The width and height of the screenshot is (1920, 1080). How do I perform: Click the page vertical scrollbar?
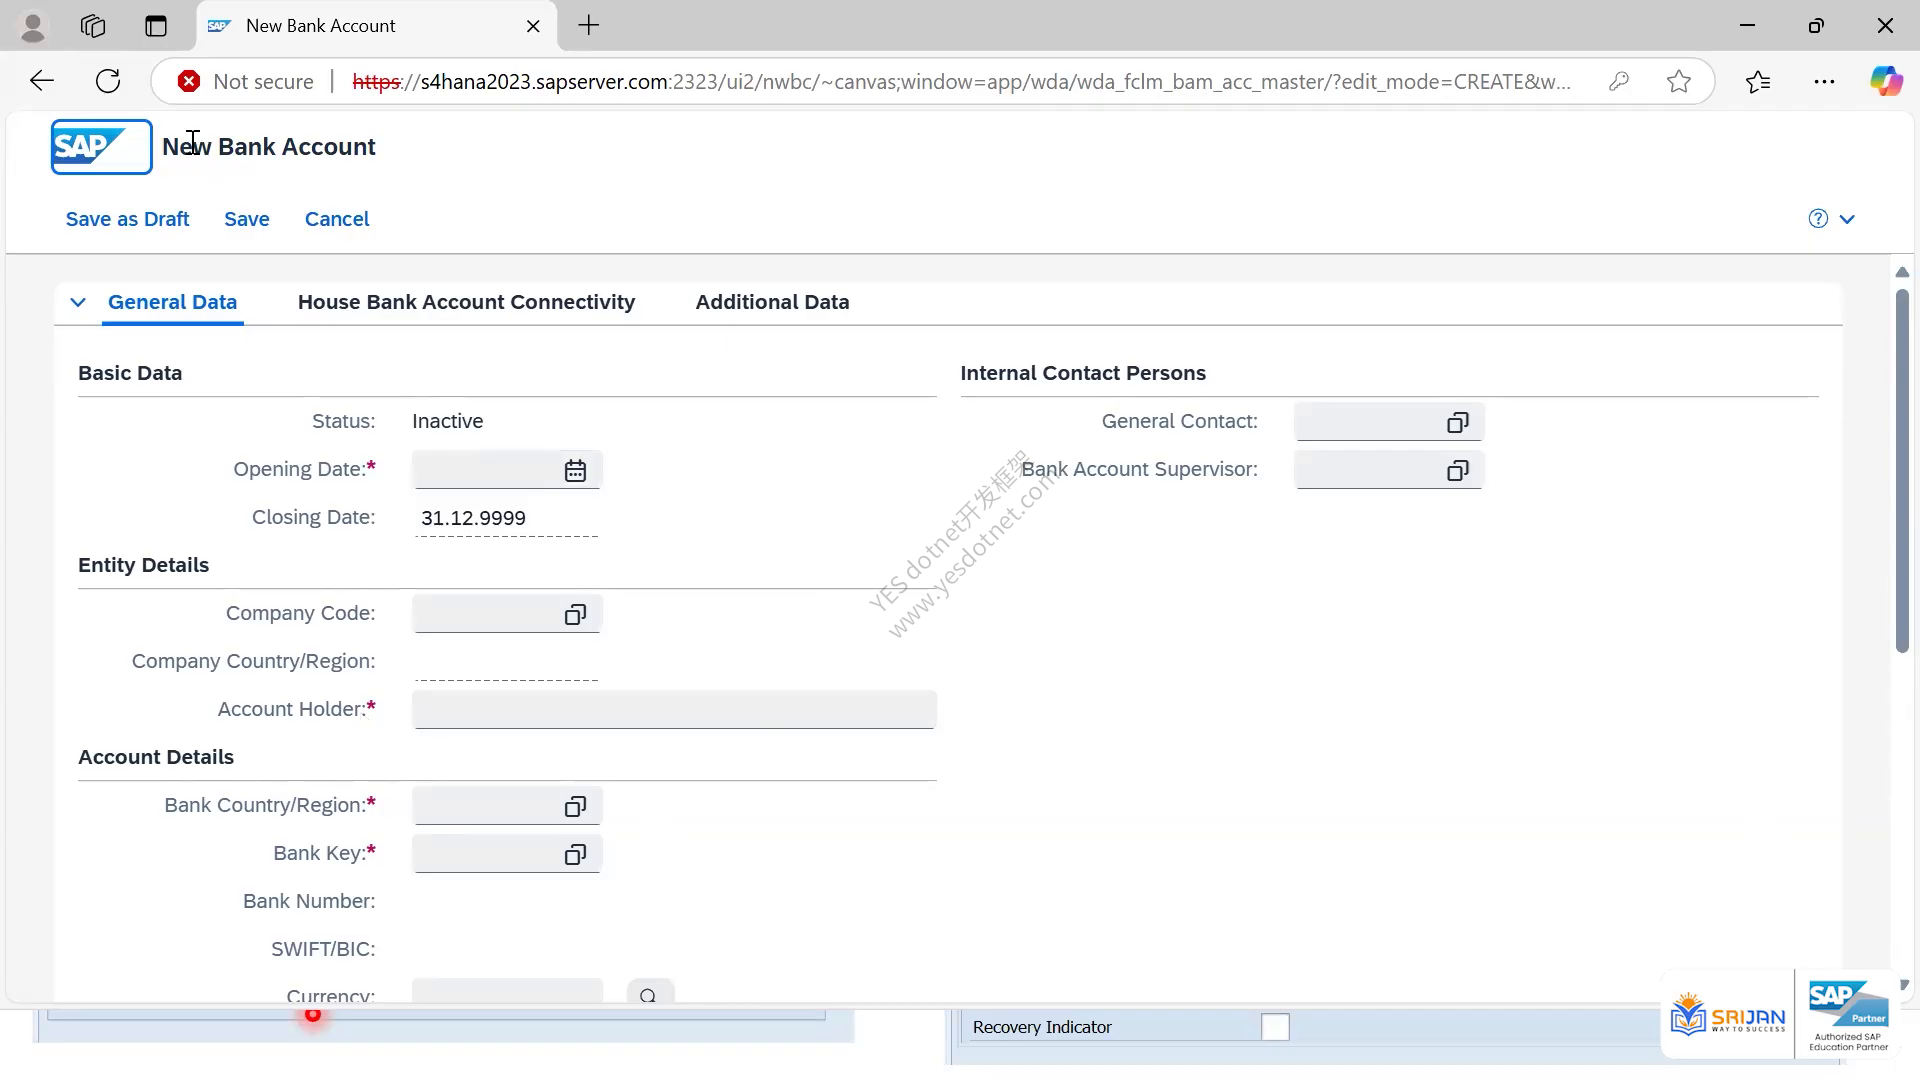tap(1902, 470)
